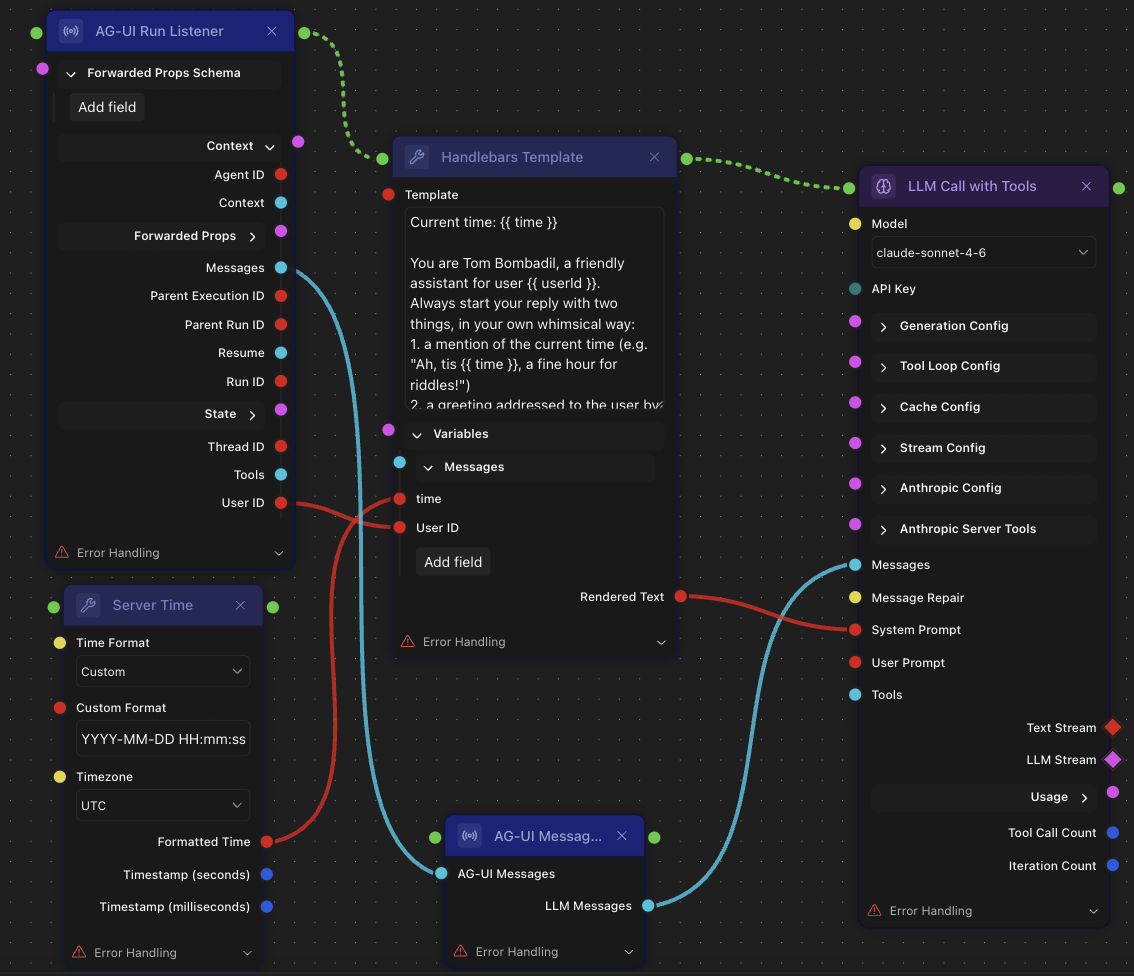Click the Server Time error warning icon

(80, 952)
